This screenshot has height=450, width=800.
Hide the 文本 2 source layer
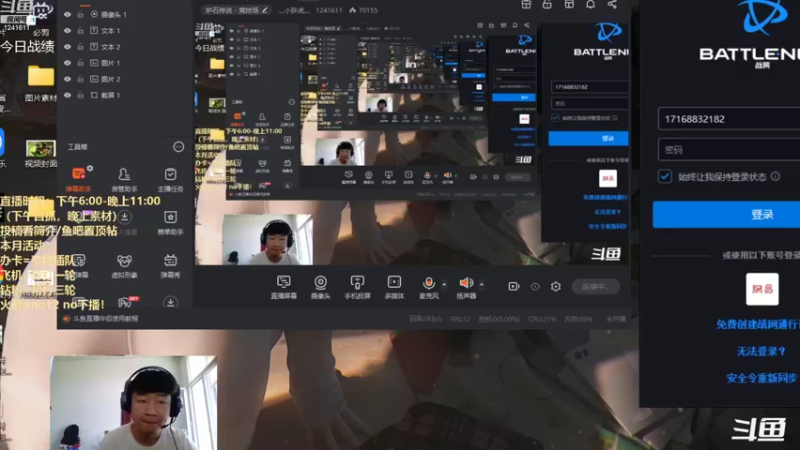click(x=67, y=47)
